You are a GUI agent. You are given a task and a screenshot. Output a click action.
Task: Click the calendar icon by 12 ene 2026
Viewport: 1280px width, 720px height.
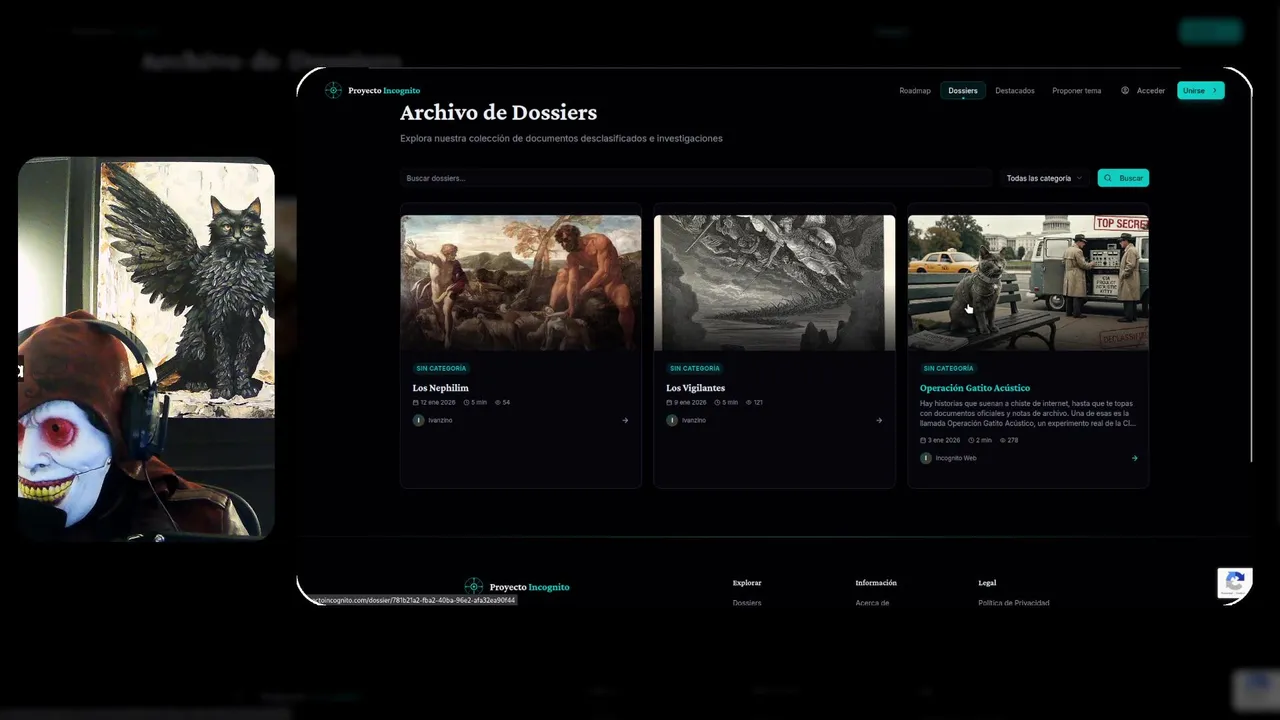coord(416,402)
